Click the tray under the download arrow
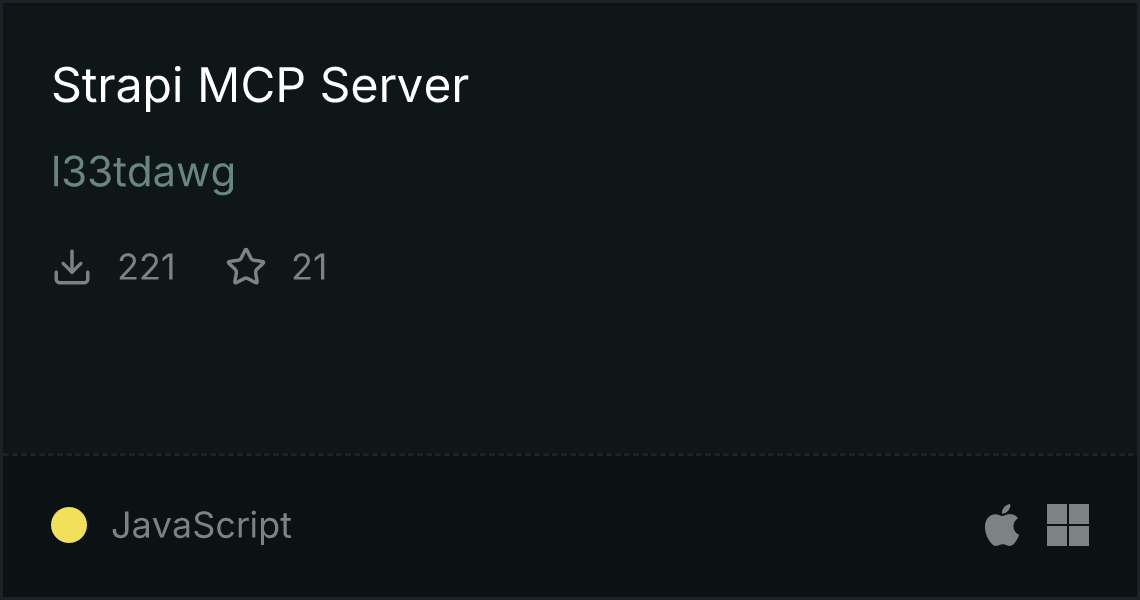This screenshot has height=600, width=1140. click(x=72, y=279)
